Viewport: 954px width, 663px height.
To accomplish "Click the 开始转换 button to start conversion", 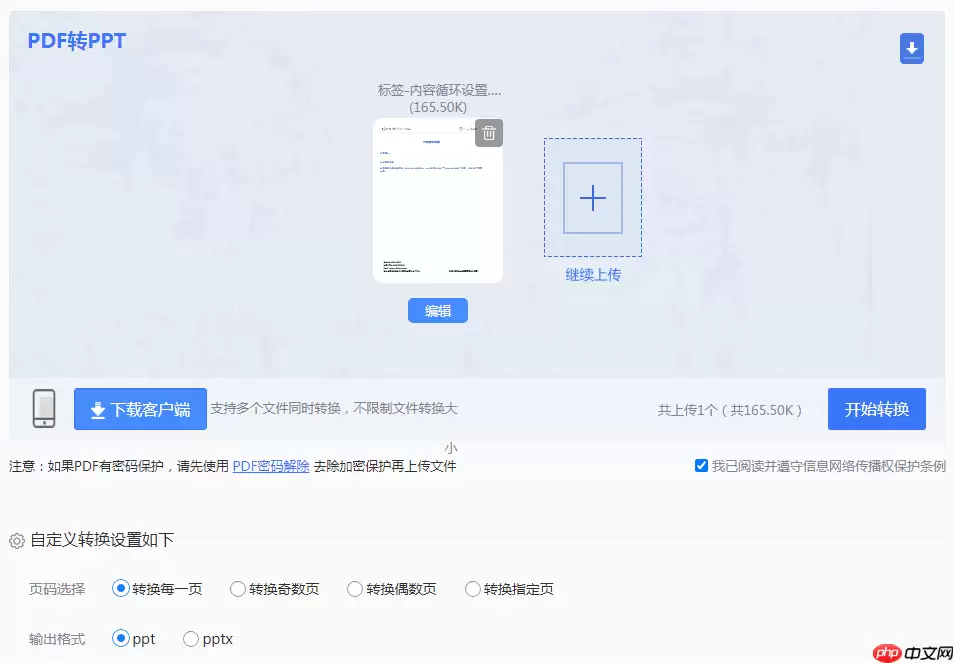I will pos(876,408).
